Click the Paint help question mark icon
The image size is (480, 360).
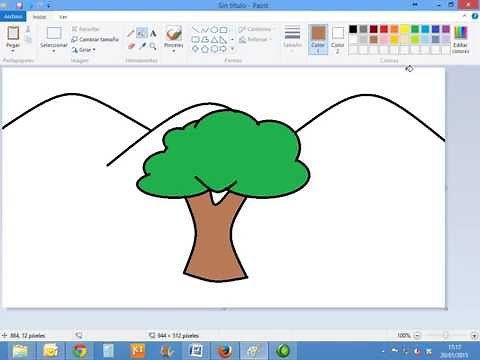pos(474,16)
